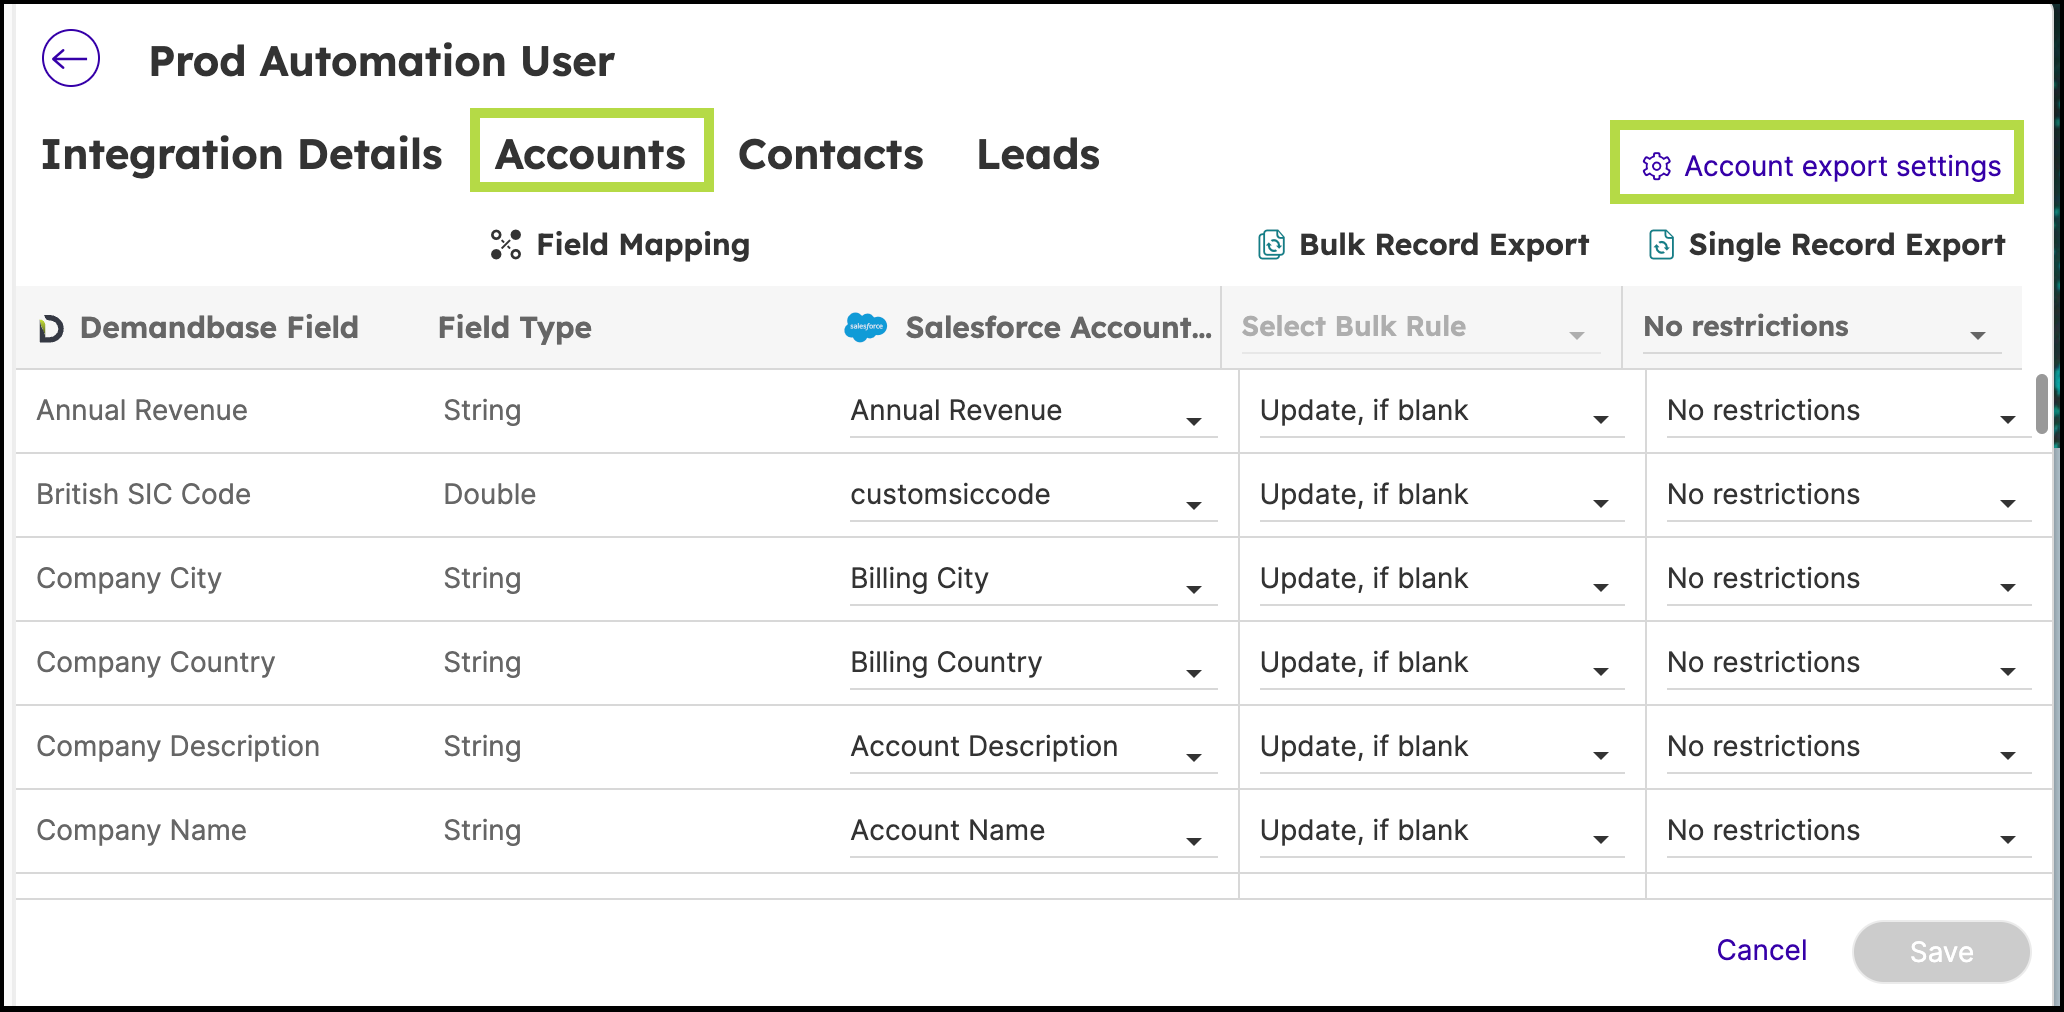
Task: Open Billing City field dropdown
Action: tap(1033, 580)
